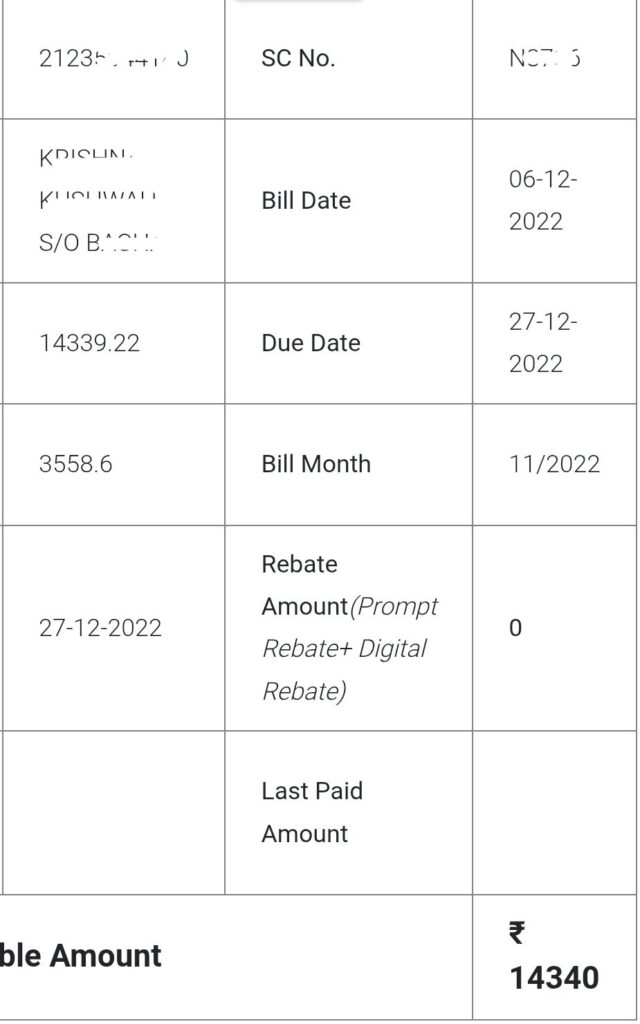Image resolution: width=640 pixels, height=1024 pixels.
Task: Click the rupee symbol above 14340
Action: [516, 934]
